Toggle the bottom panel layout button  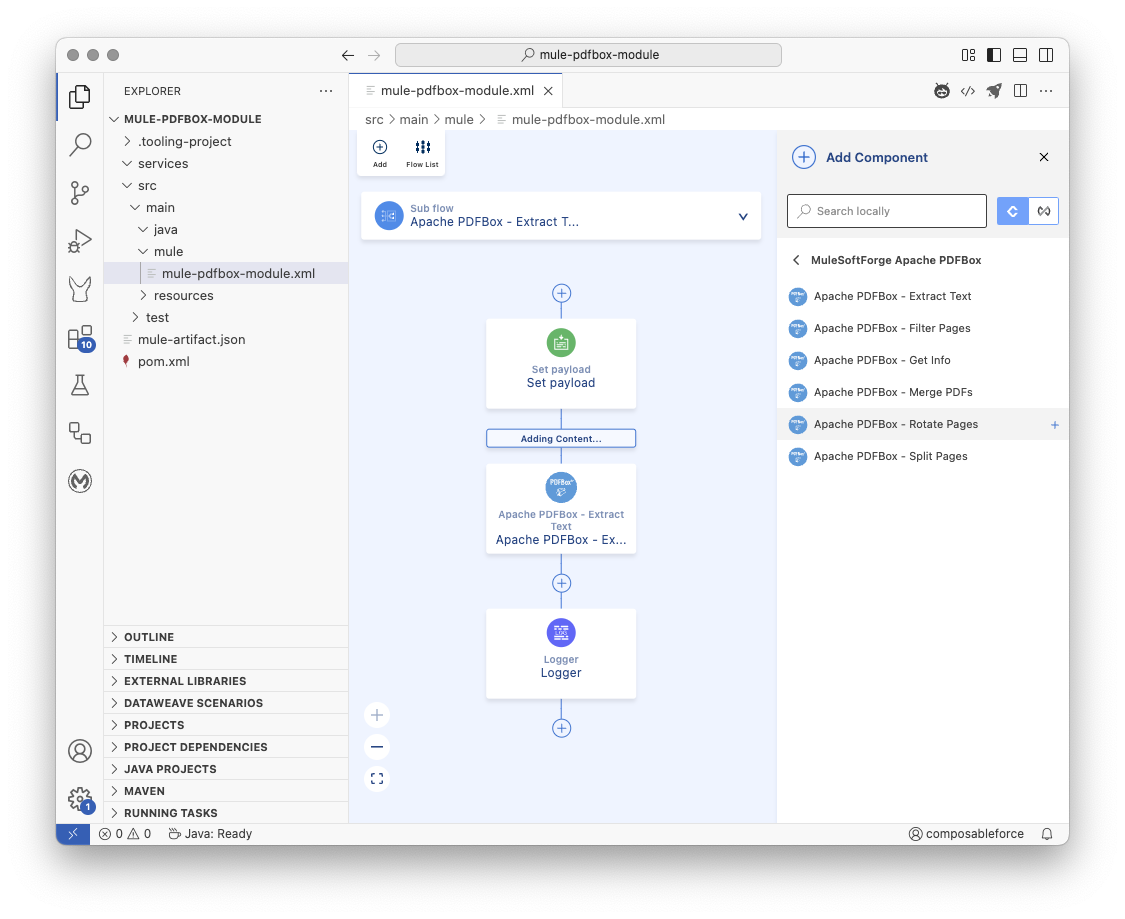[x=1020, y=55]
